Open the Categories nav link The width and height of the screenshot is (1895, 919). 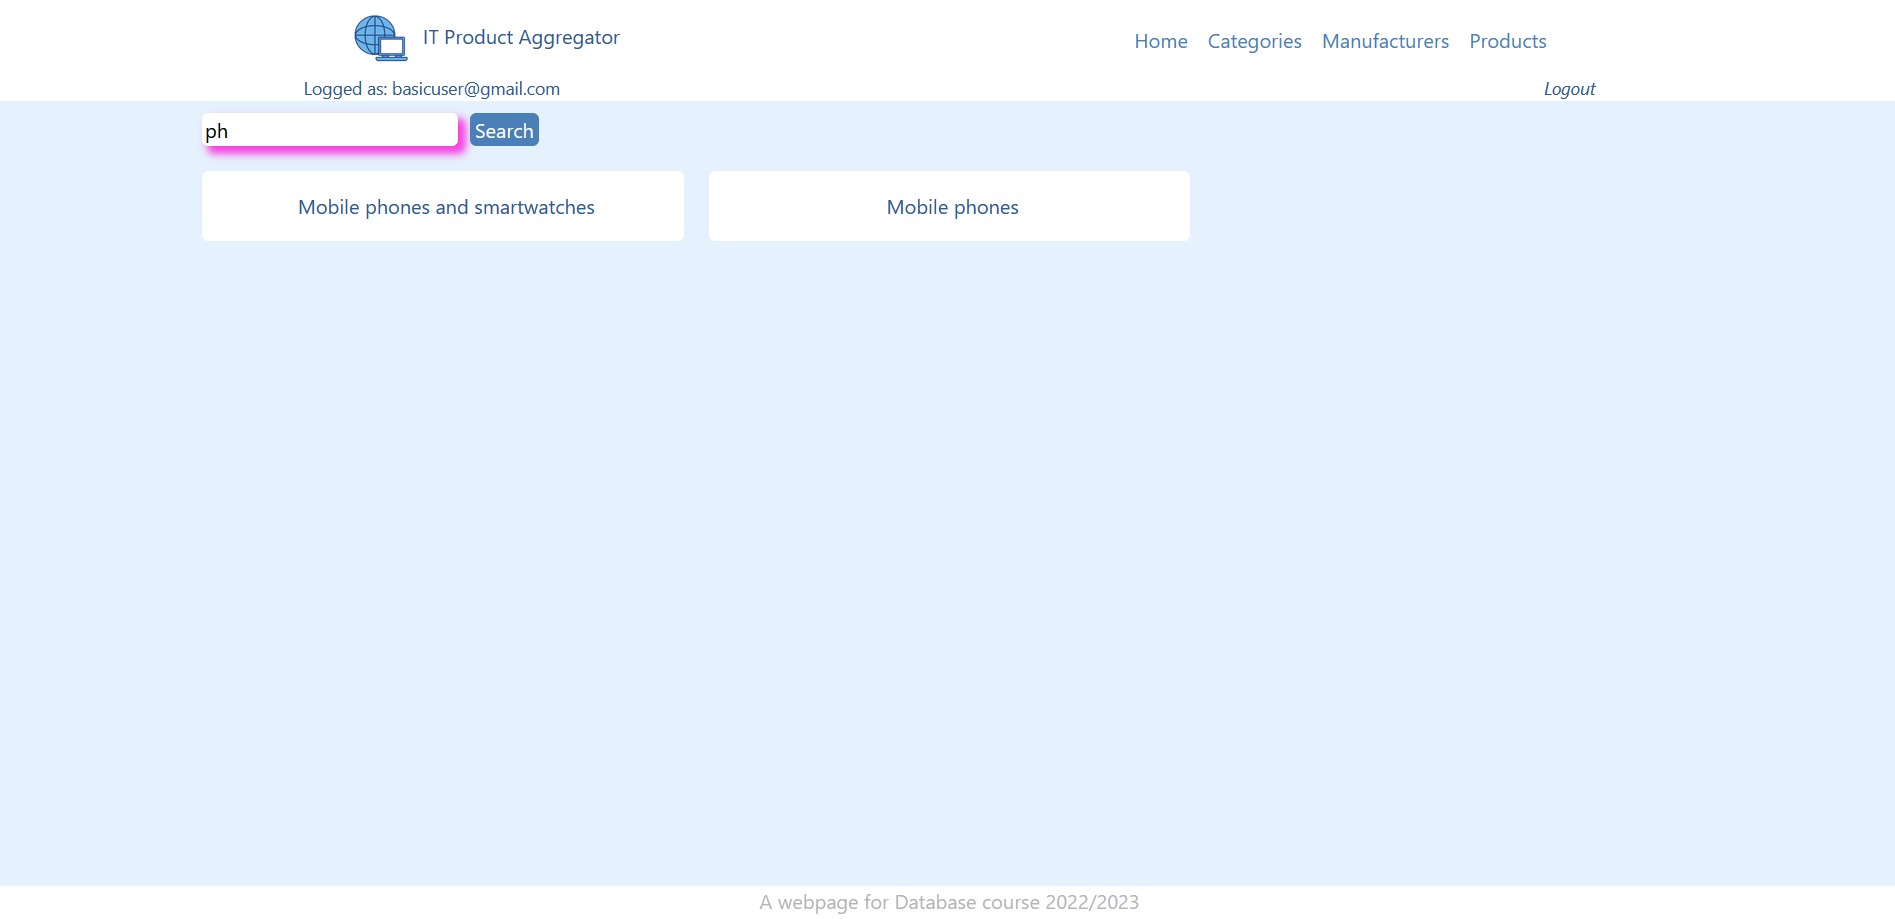point(1254,41)
